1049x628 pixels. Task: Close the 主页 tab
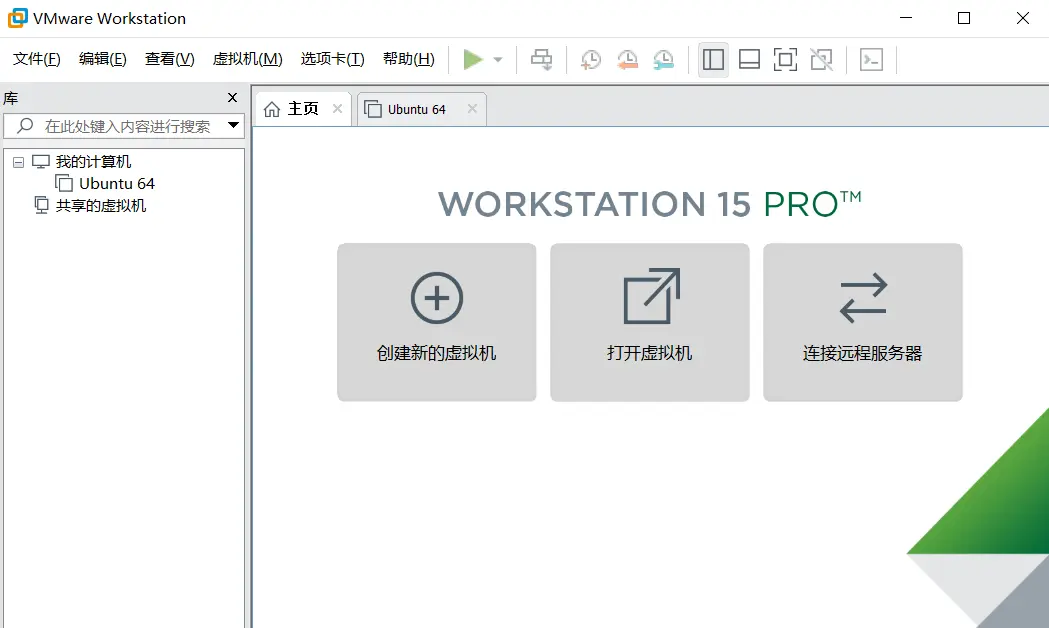click(x=338, y=108)
